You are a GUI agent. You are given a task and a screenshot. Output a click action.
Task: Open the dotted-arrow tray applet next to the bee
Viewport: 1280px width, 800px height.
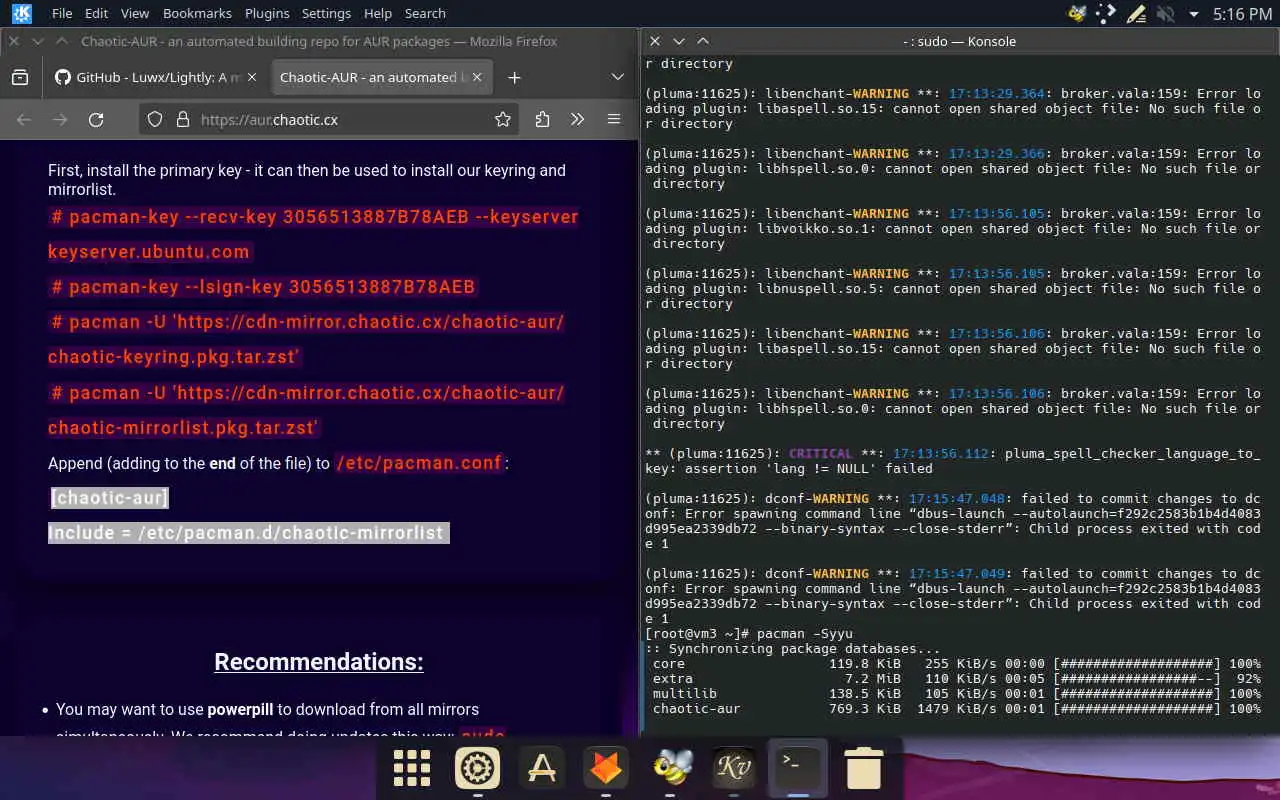coord(1106,13)
